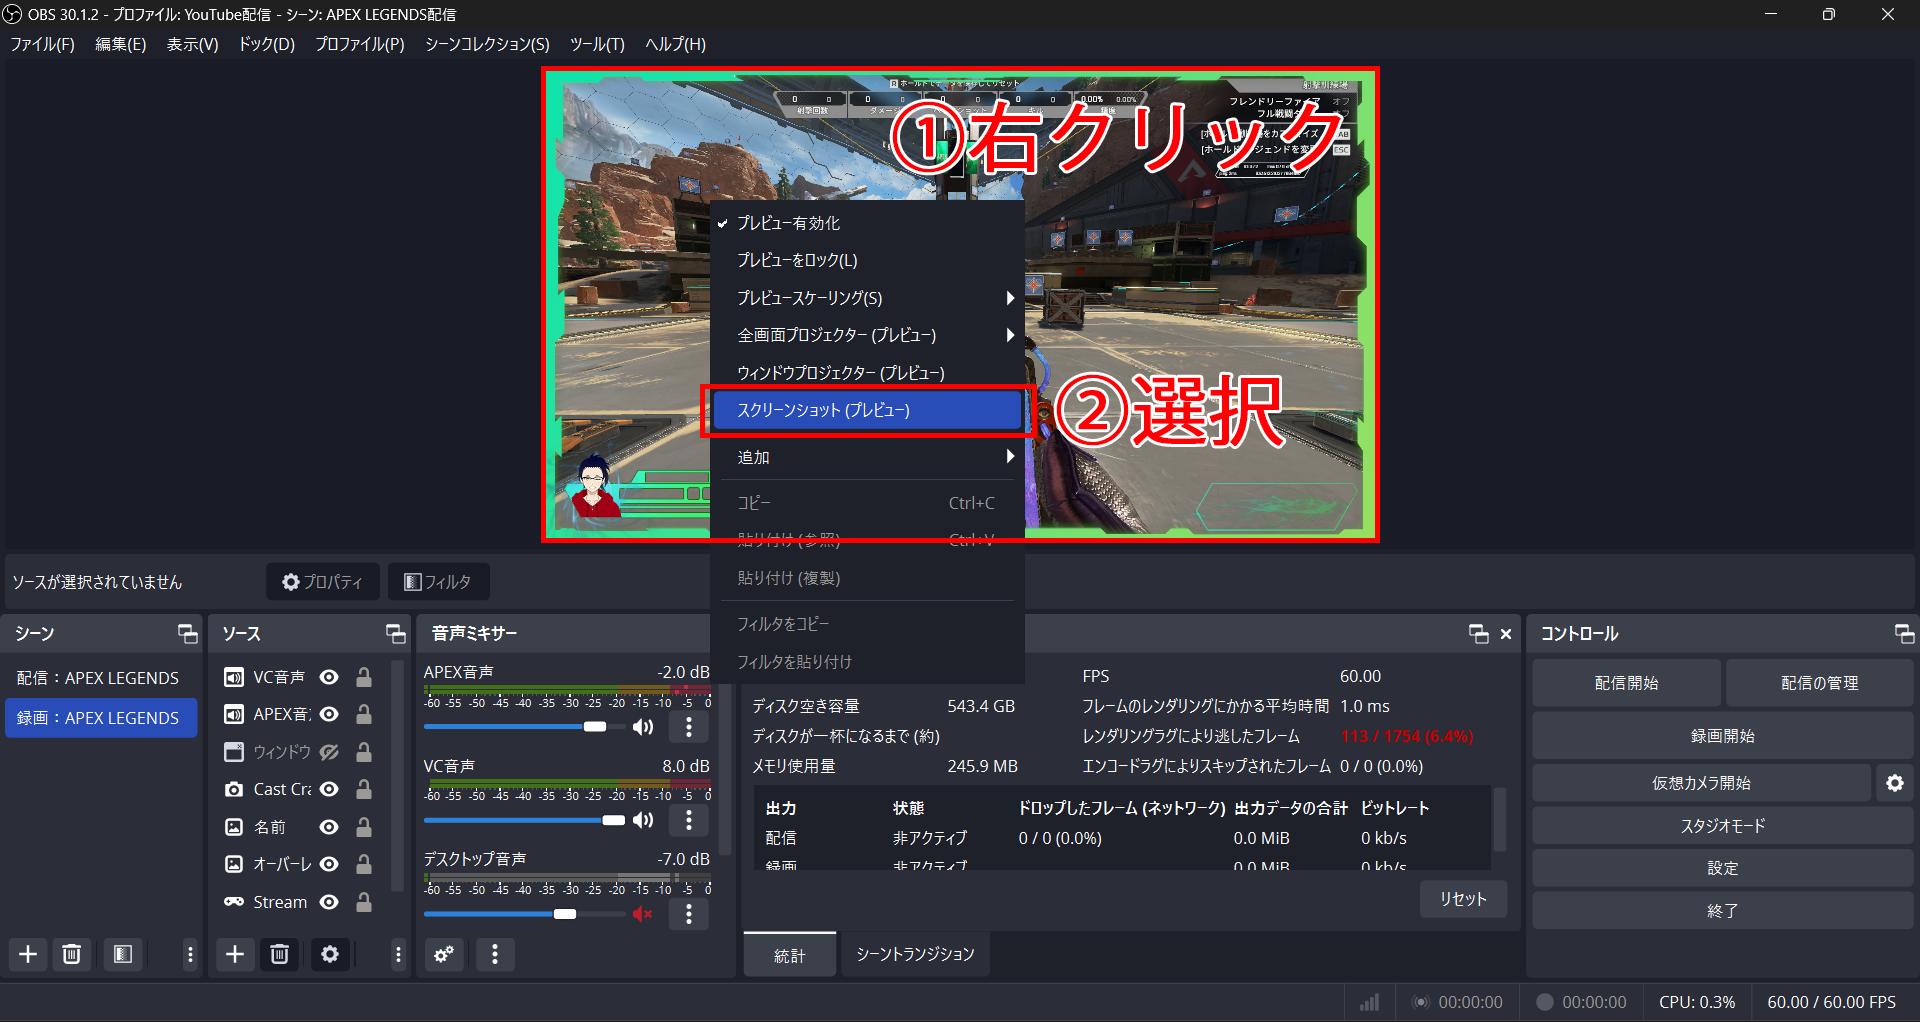Image resolution: width=1920 pixels, height=1022 pixels.
Task: Open the 表示(V) menu
Action: (192, 44)
